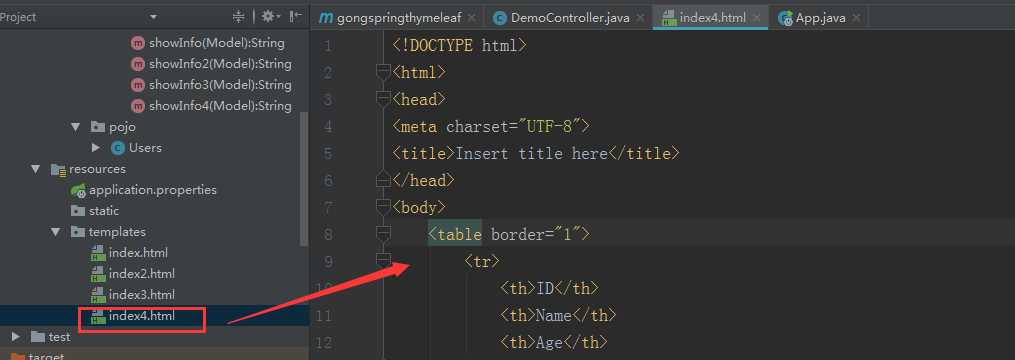1015x360 pixels.
Task: Select application.properties file
Action: [153, 190]
